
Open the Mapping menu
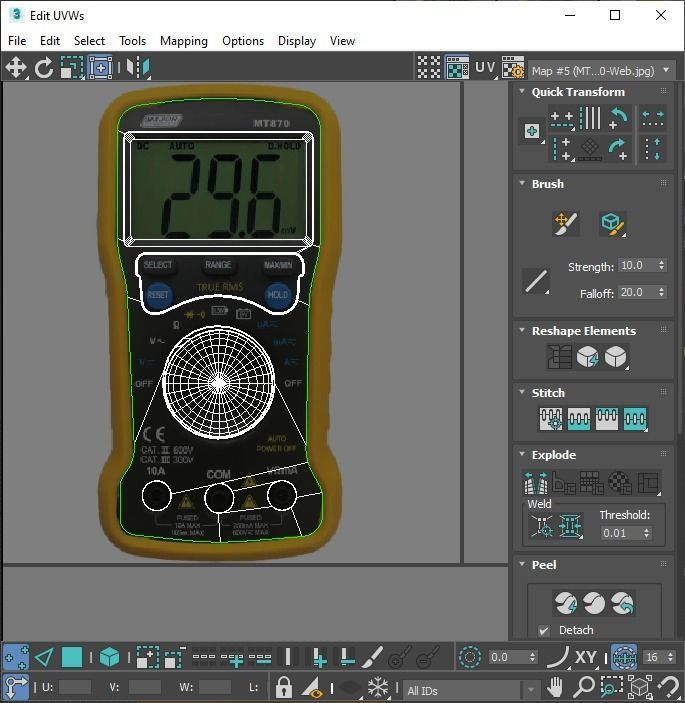point(184,41)
